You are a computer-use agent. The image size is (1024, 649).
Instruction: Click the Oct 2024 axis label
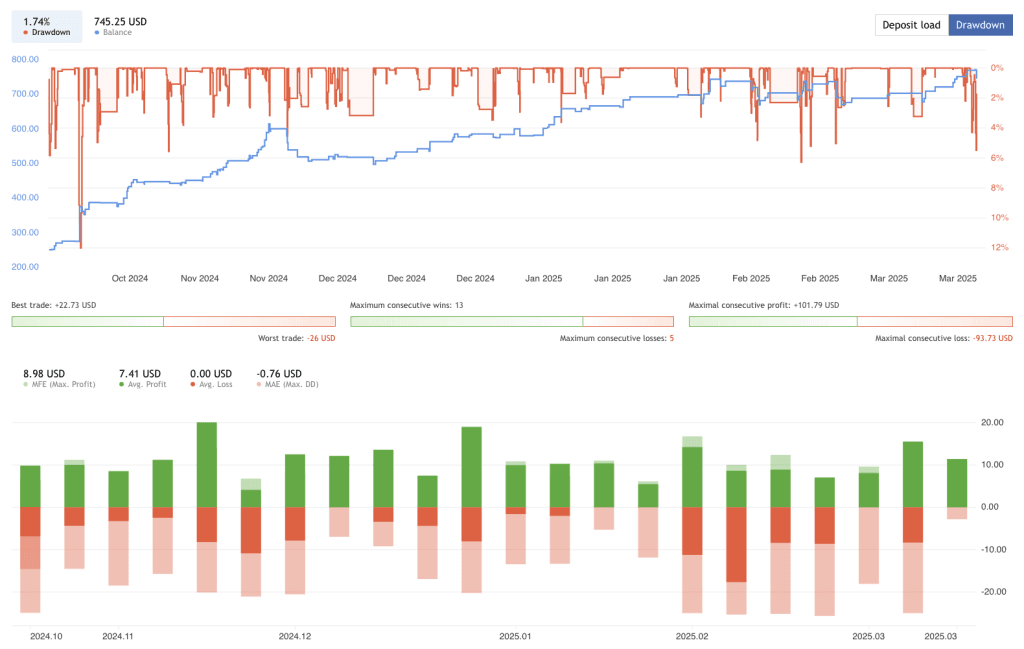(x=130, y=278)
